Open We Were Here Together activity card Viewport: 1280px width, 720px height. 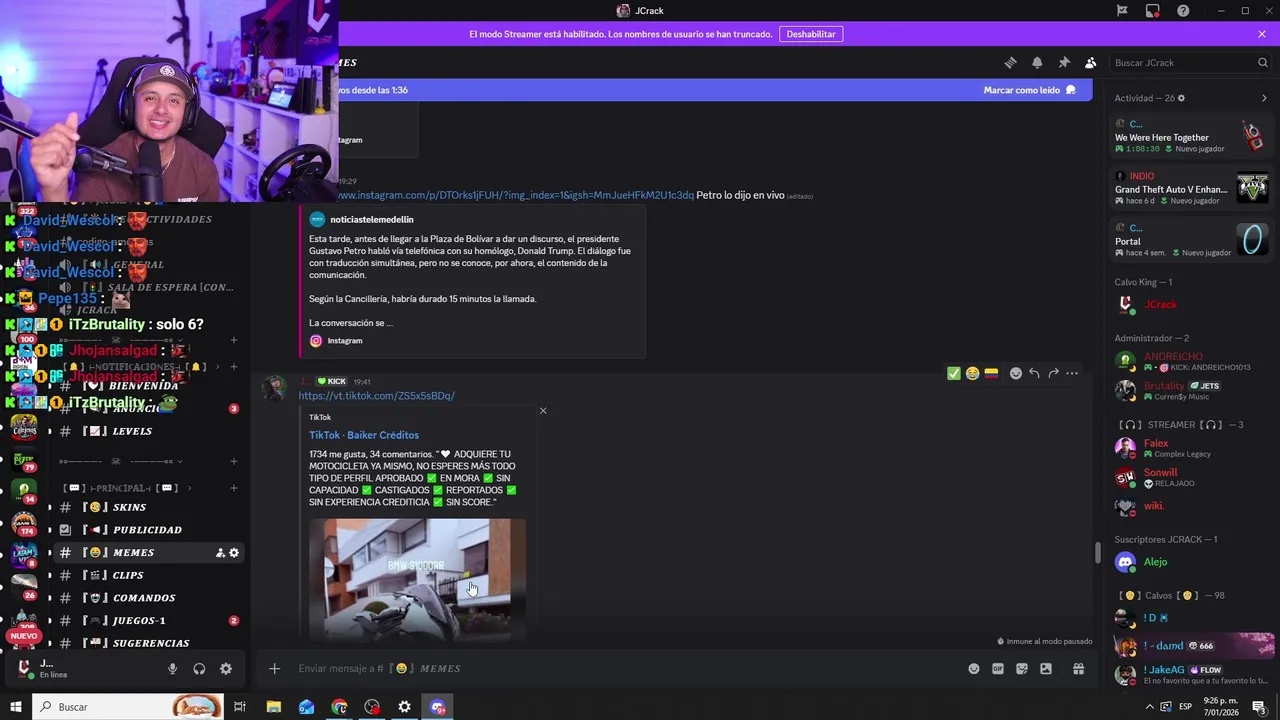coord(1190,136)
